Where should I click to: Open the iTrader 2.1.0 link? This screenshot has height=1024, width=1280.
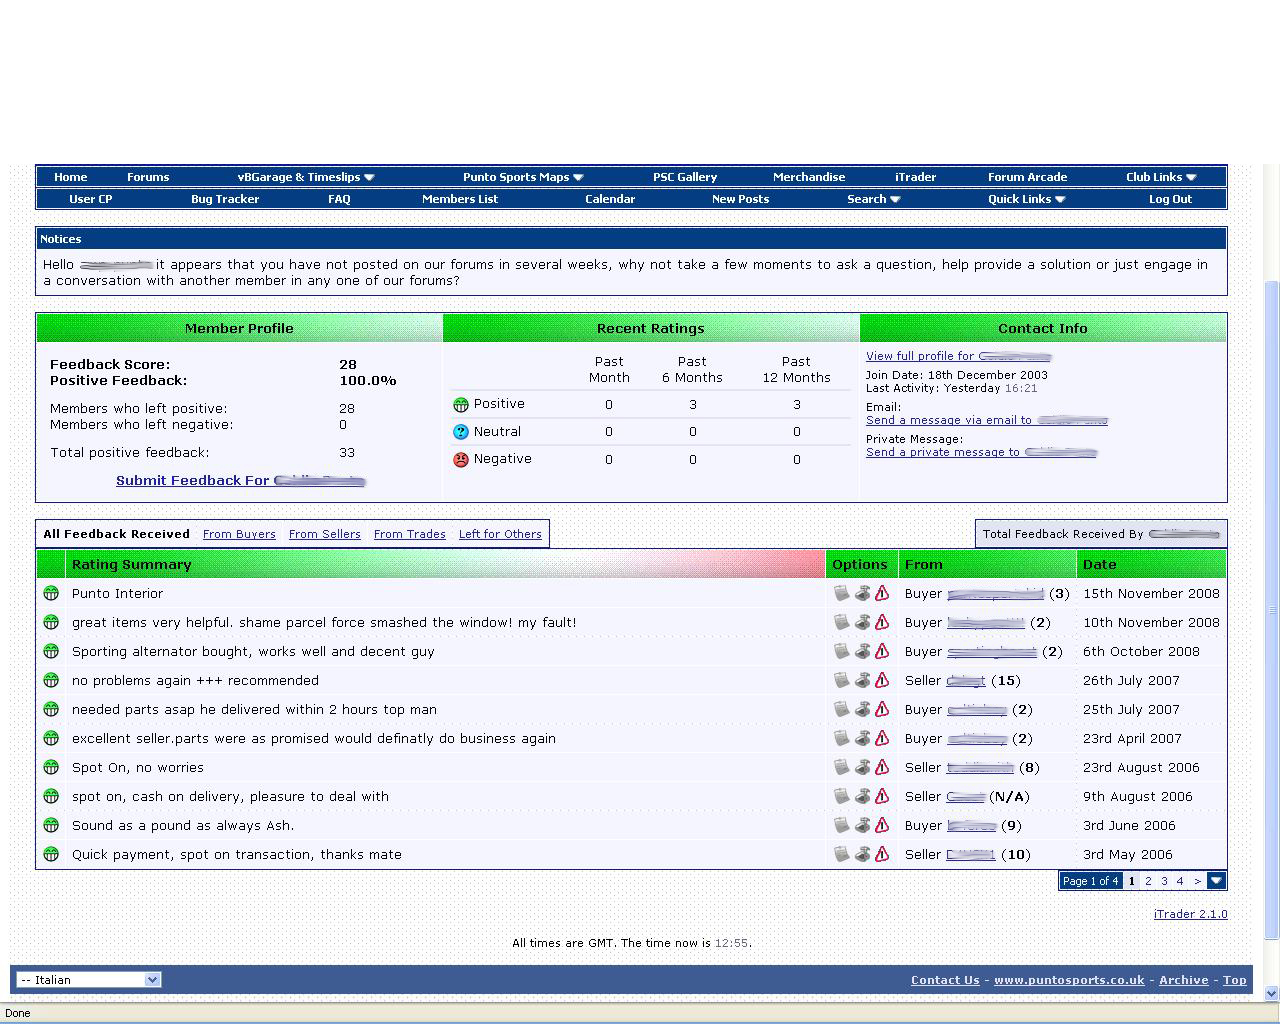click(1190, 914)
